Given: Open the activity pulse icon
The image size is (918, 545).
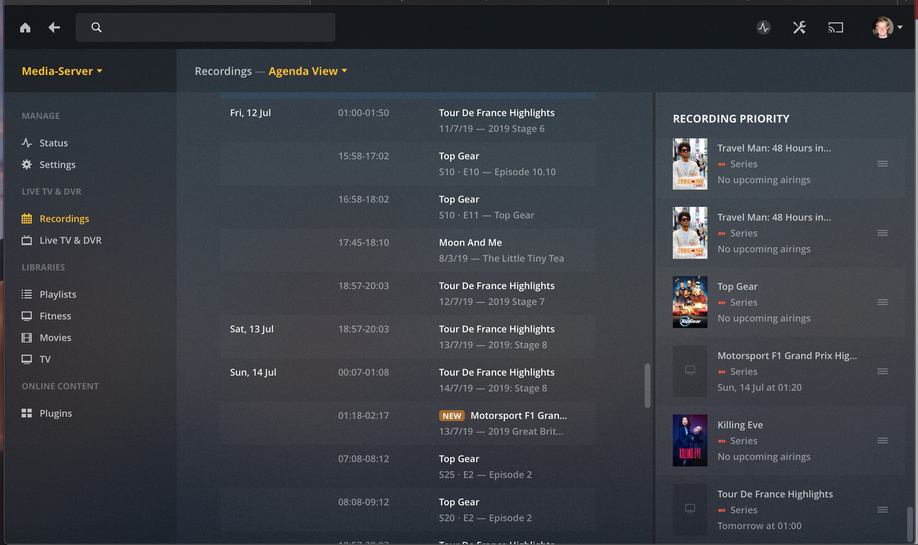Looking at the screenshot, I should tap(763, 28).
